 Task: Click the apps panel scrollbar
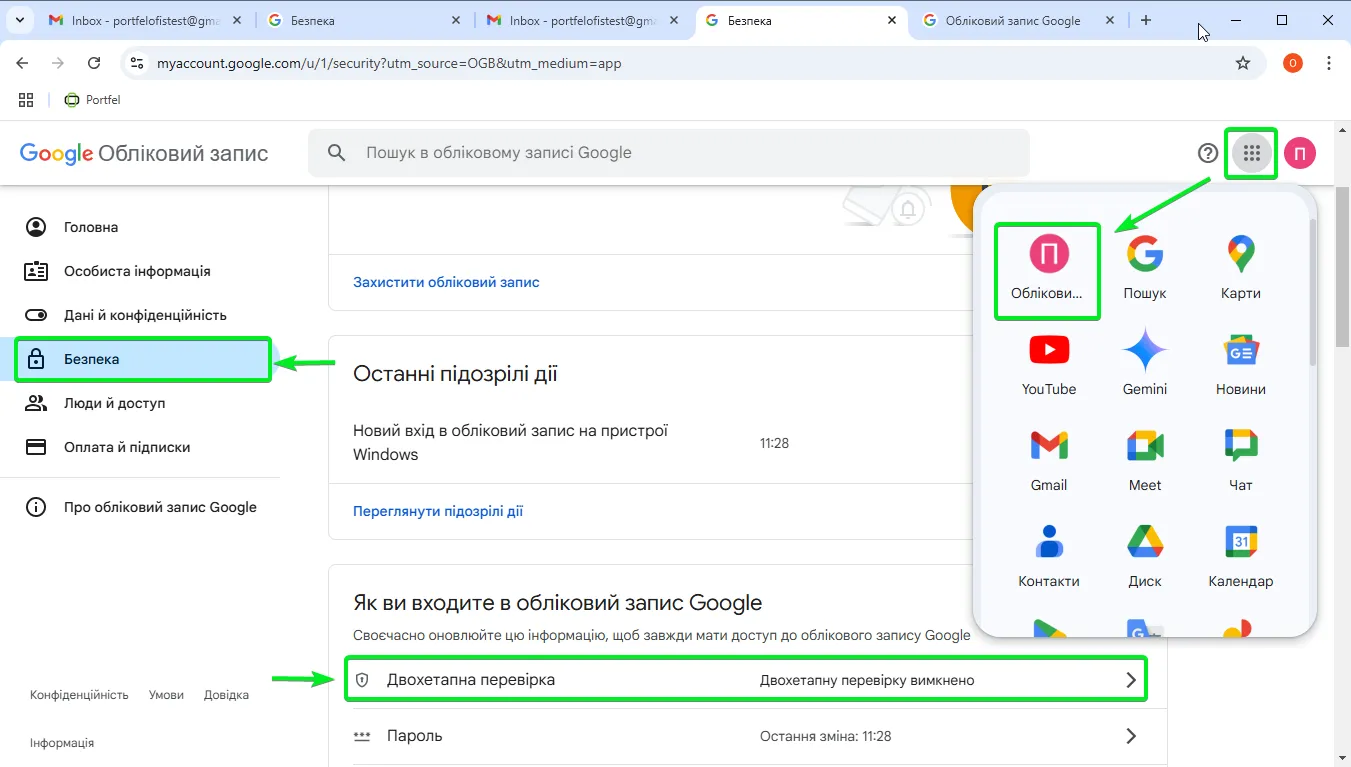[x=1312, y=290]
